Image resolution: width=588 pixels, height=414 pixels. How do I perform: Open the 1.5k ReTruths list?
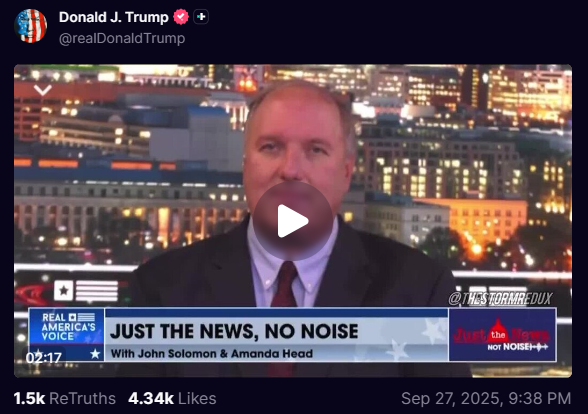64,398
